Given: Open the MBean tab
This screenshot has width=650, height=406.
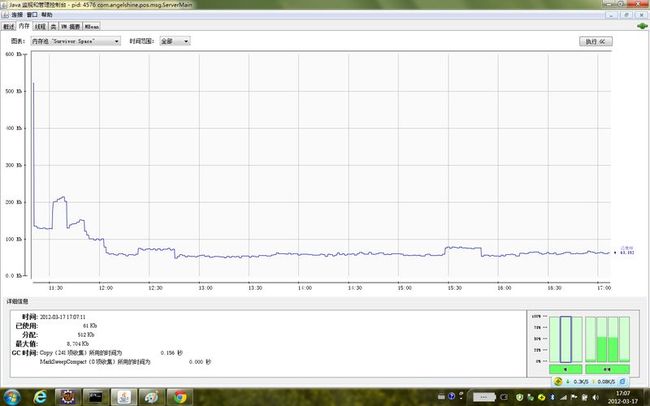Looking at the screenshot, I should [x=92, y=27].
